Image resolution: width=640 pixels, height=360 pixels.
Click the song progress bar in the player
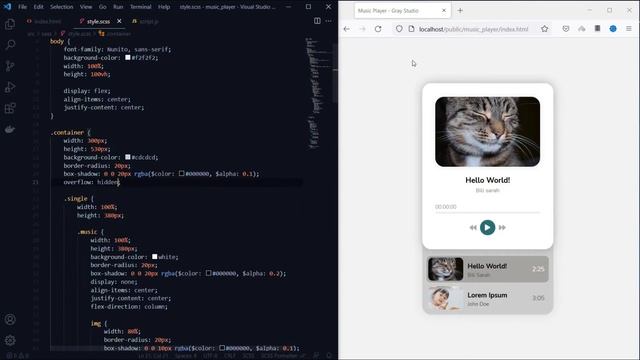[x=487, y=213]
